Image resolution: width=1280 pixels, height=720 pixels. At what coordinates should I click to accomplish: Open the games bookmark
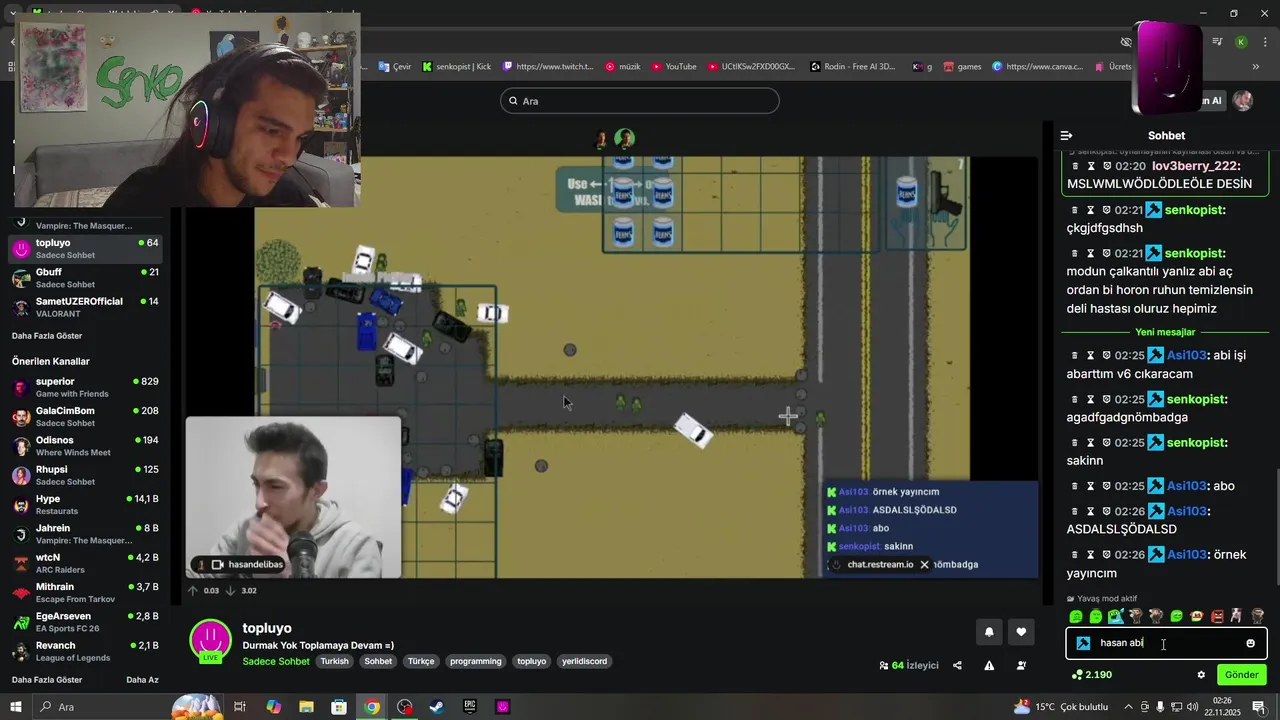tap(962, 67)
